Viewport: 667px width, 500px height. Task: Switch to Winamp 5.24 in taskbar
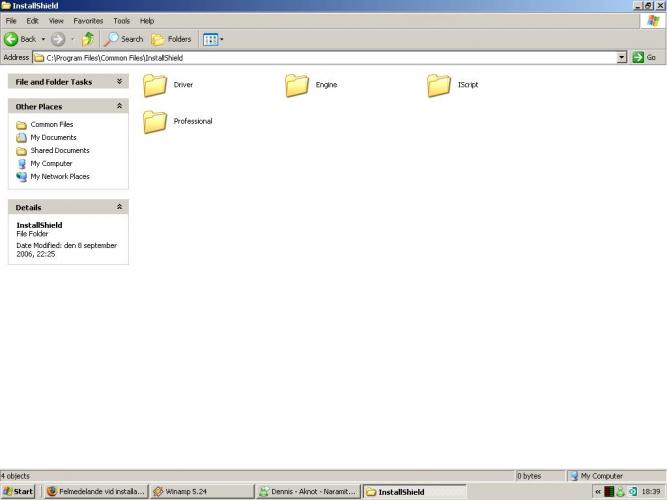point(201,492)
